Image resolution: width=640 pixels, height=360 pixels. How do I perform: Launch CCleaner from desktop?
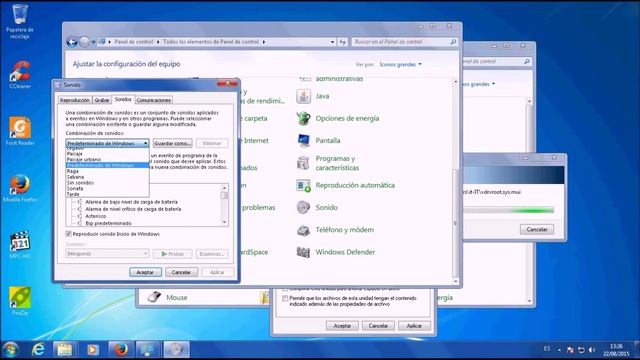(x=20, y=74)
